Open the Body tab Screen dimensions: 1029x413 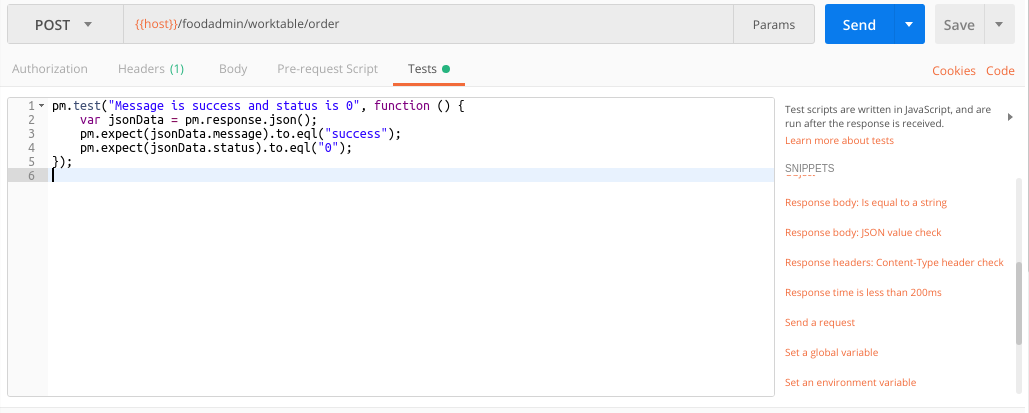pyautogui.click(x=232, y=69)
